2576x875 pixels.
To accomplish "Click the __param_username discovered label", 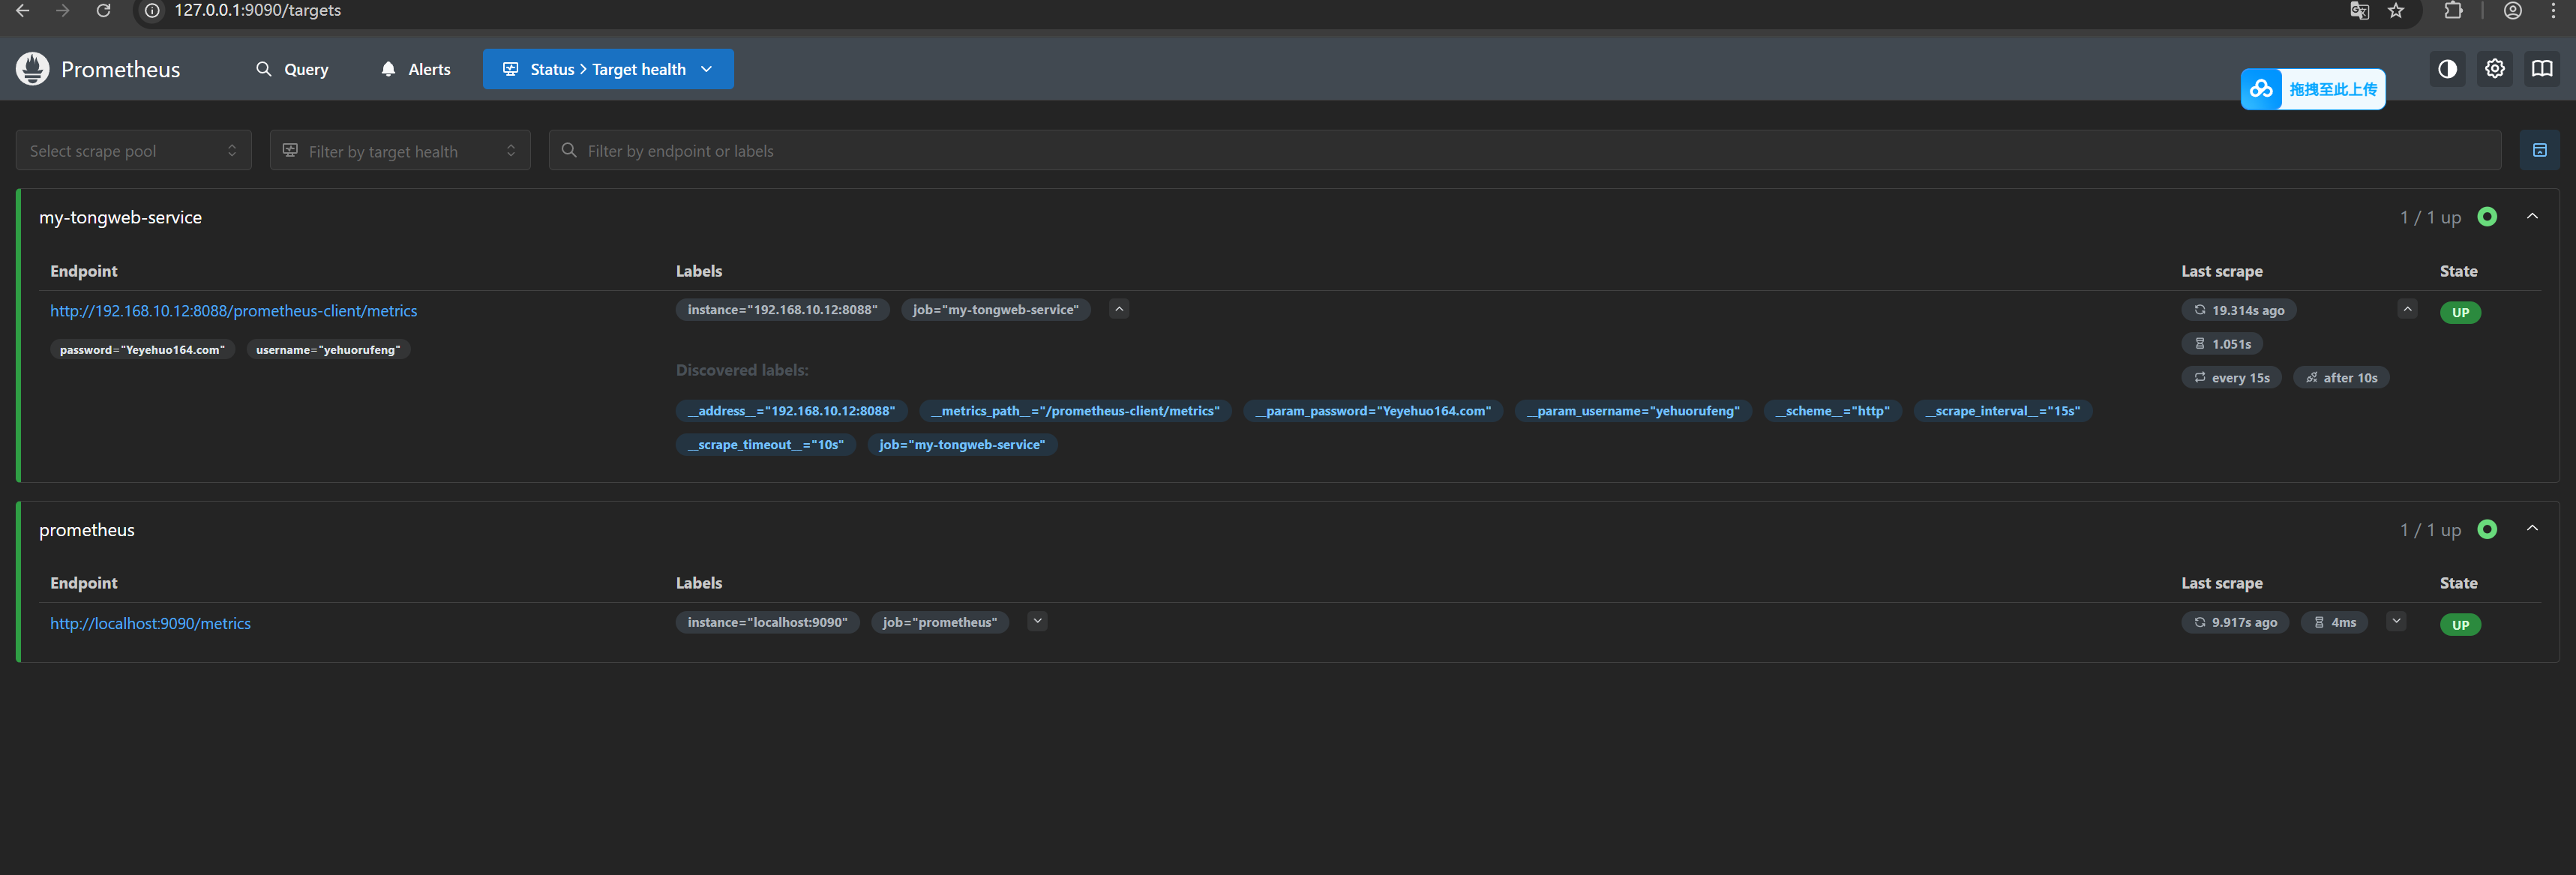I will coord(1633,411).
